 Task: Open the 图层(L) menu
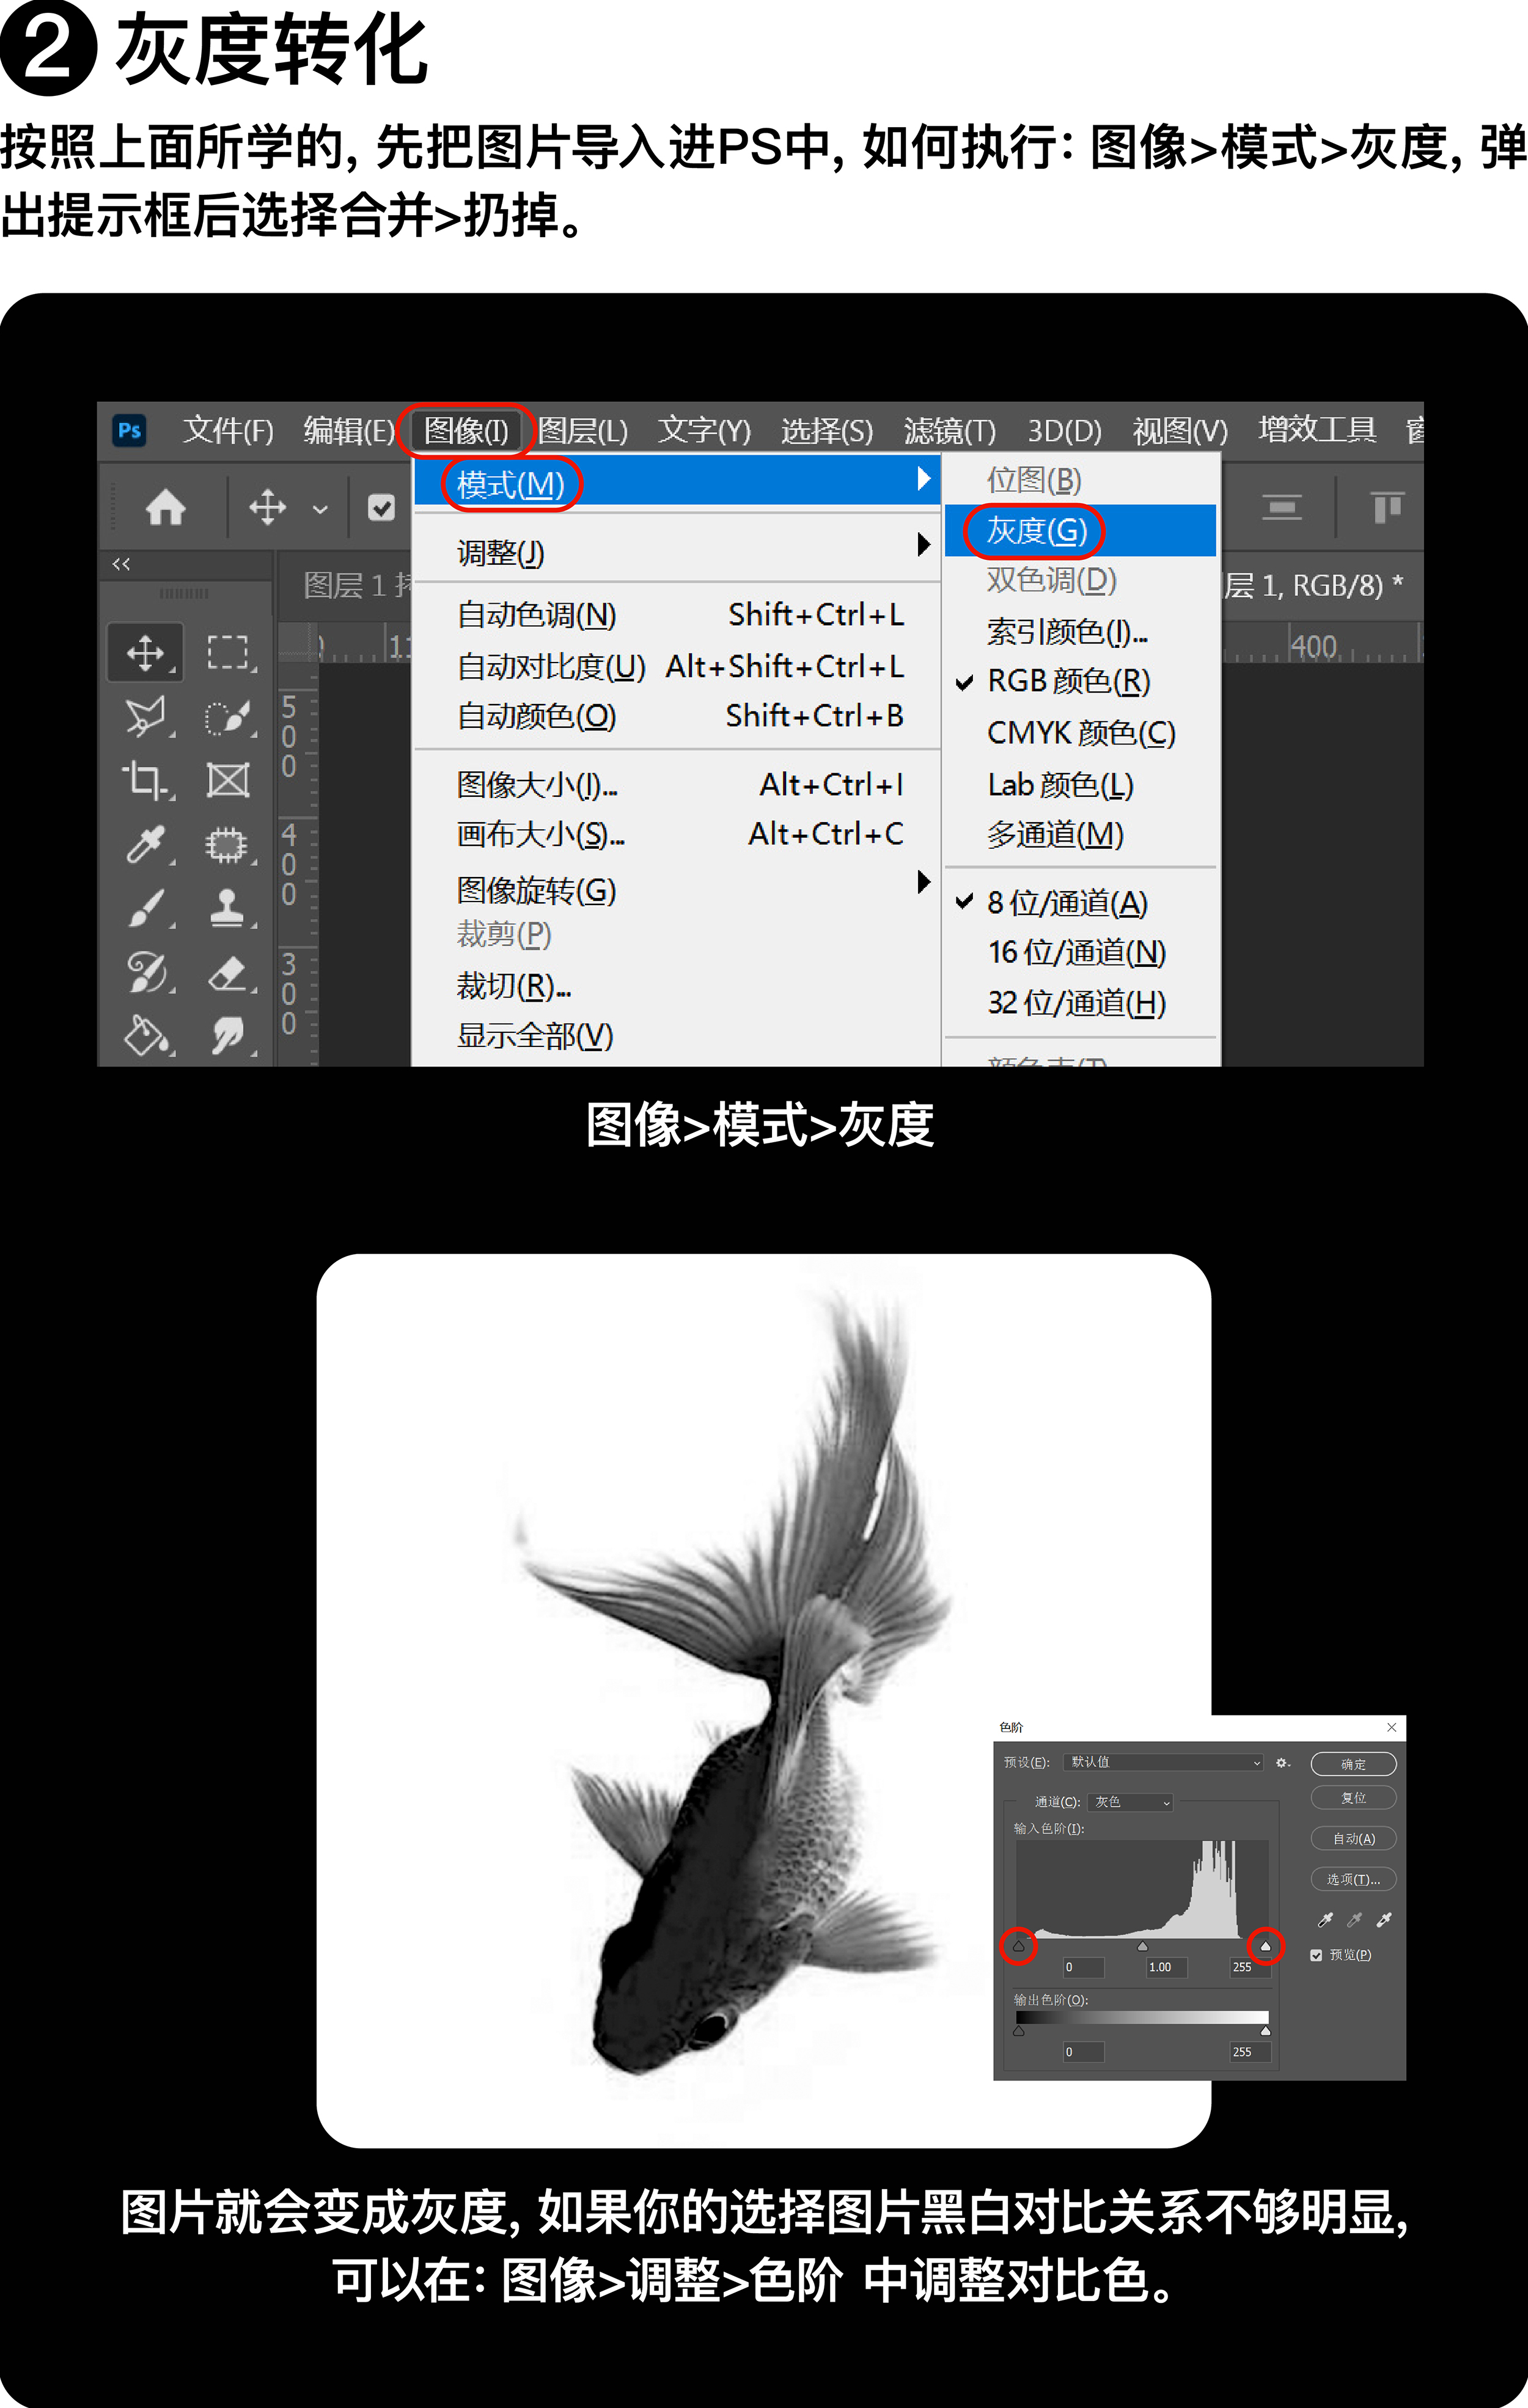coord(583,430)
